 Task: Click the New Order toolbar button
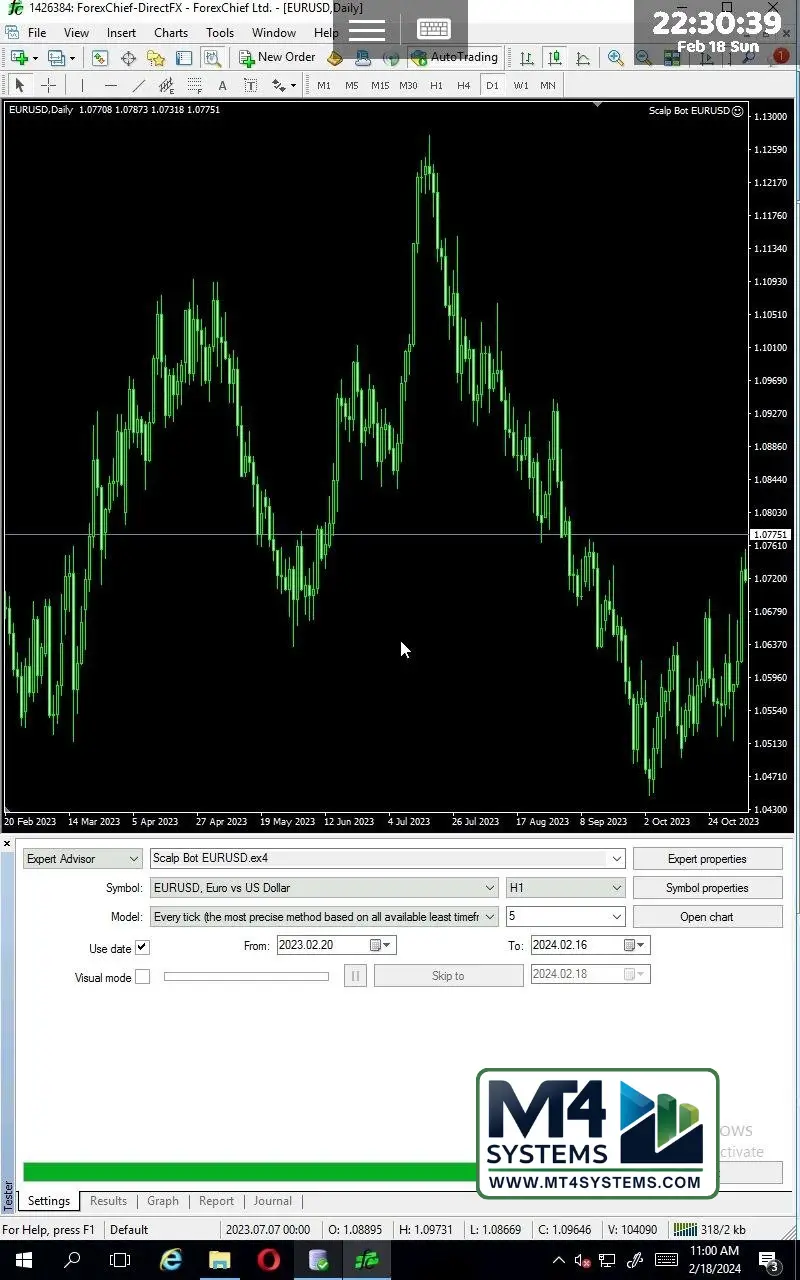[x=277, y=58]
